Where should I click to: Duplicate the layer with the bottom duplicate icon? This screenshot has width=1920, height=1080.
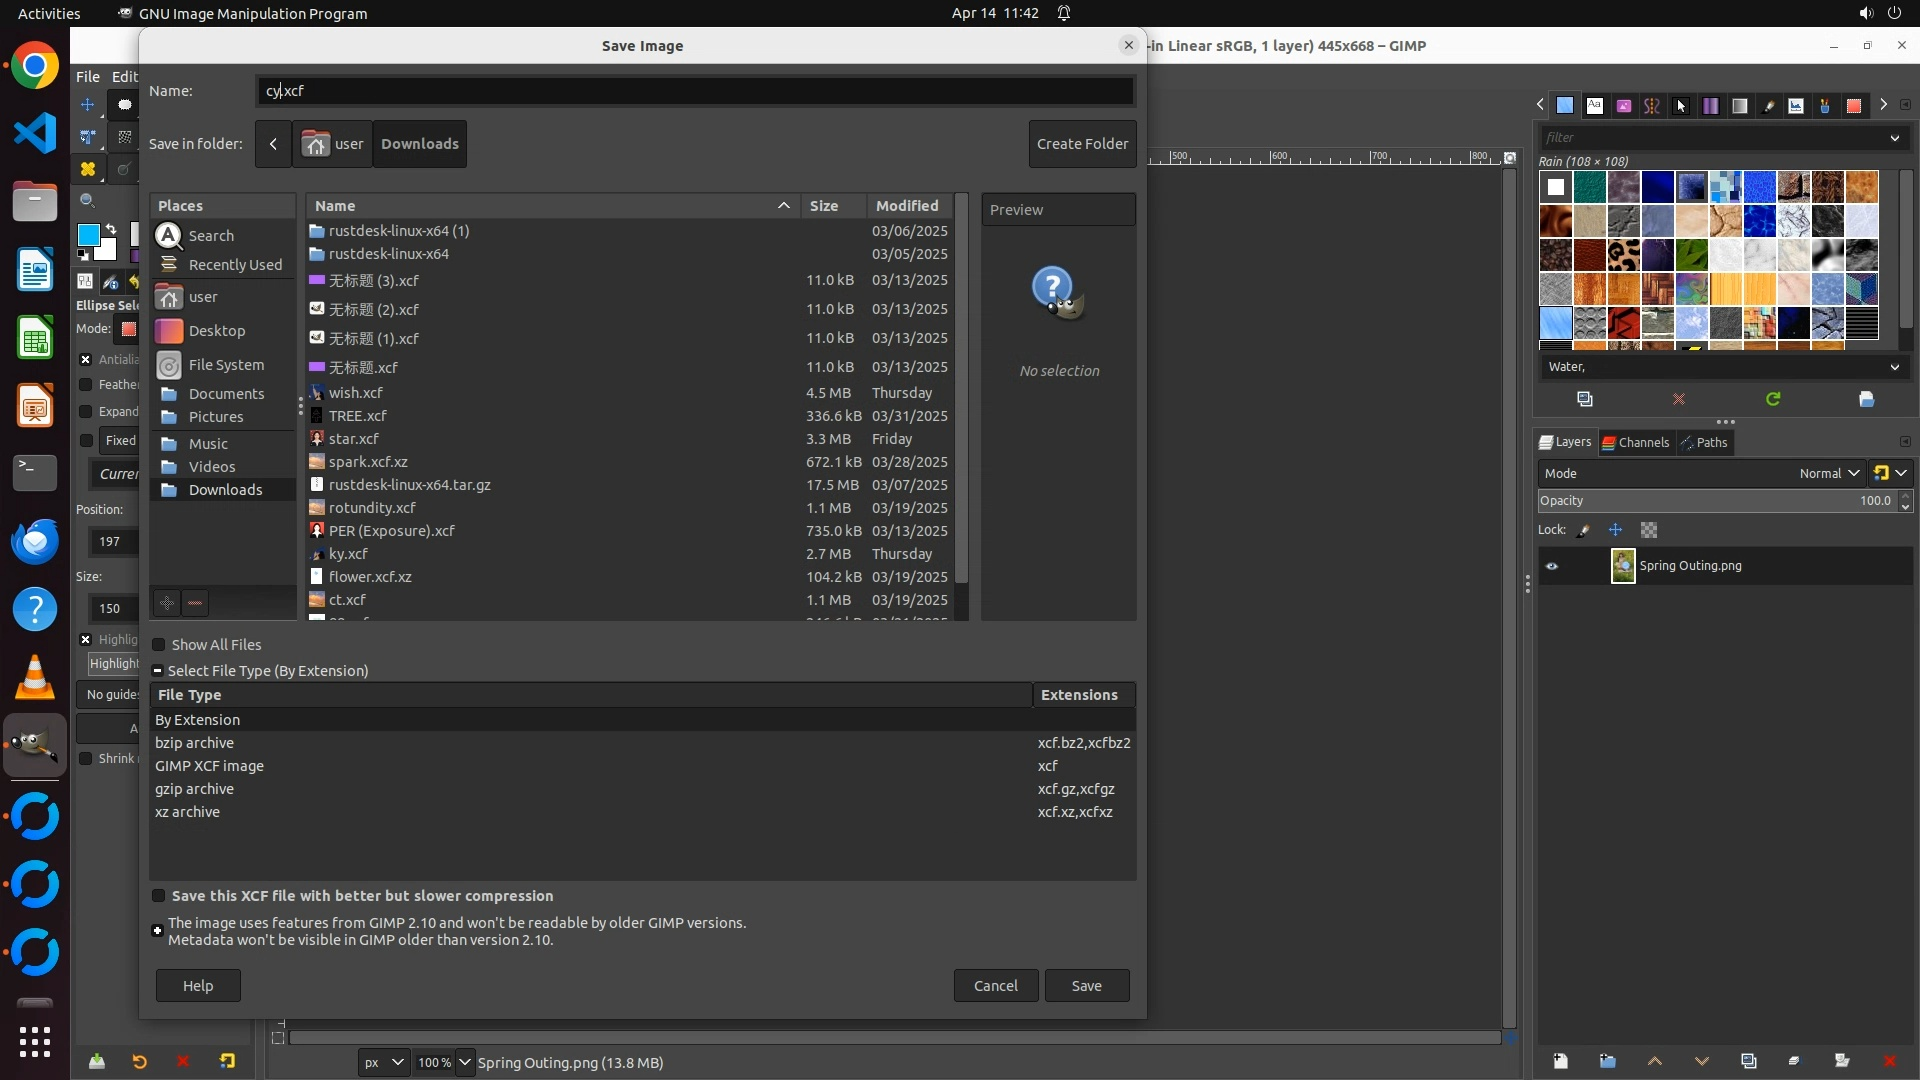tap(1748, 1061)
